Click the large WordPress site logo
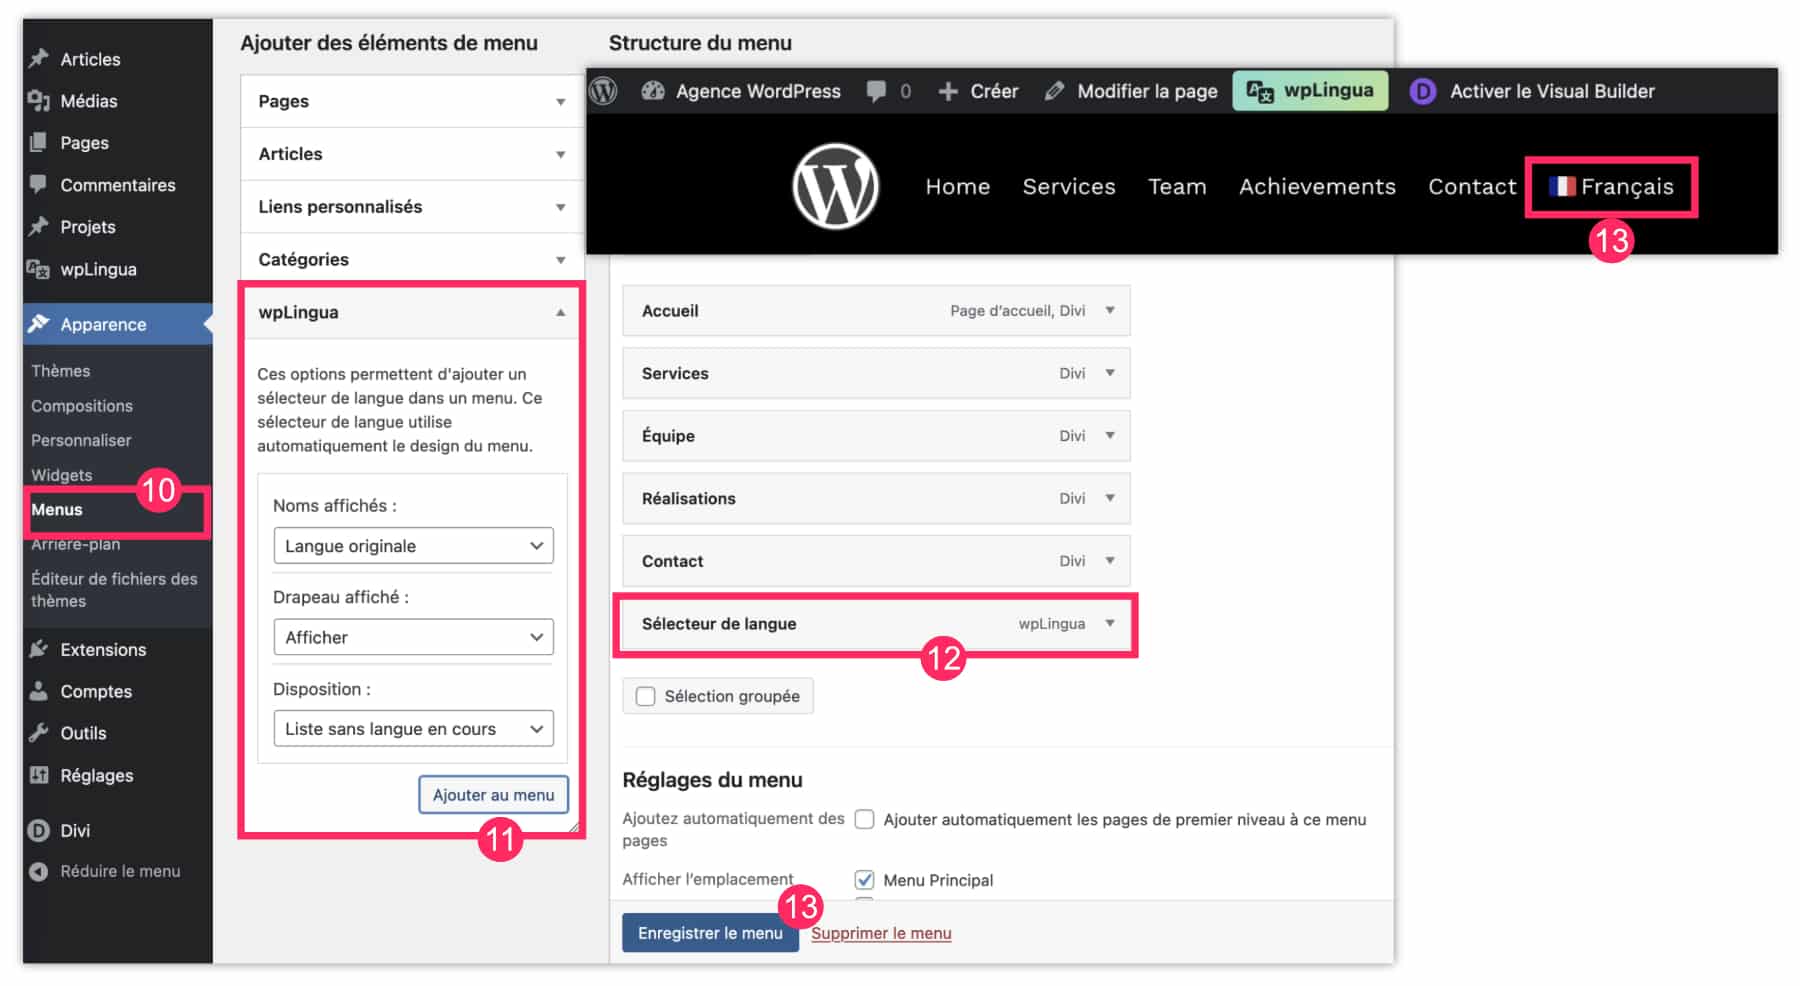The width and height of the screenshot is (1800, 986). [835, 186]
